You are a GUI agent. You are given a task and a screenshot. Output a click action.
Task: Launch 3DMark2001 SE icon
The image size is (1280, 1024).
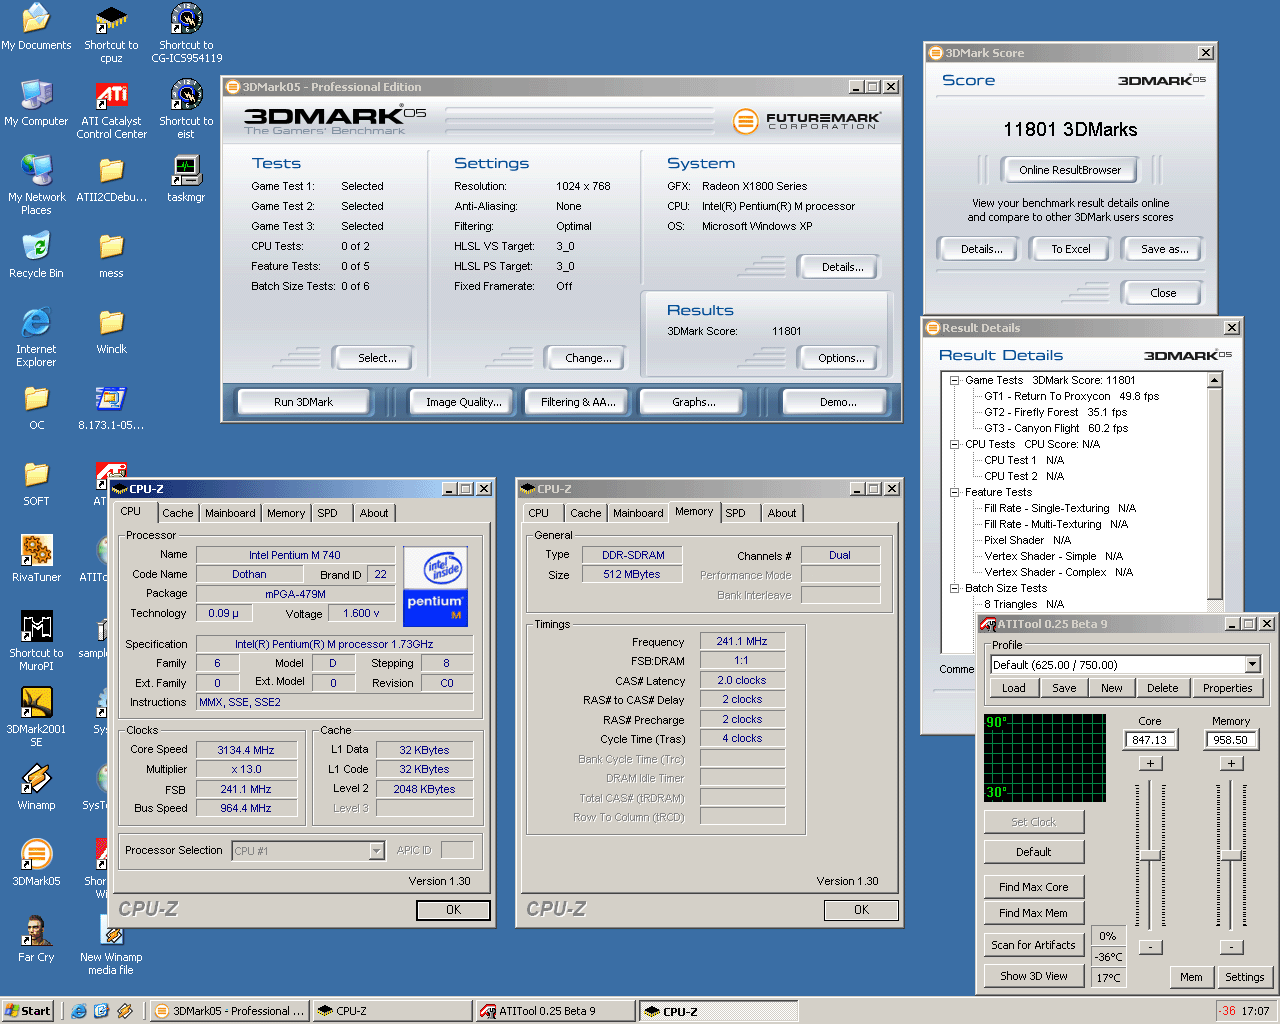[x=36, y=717]
